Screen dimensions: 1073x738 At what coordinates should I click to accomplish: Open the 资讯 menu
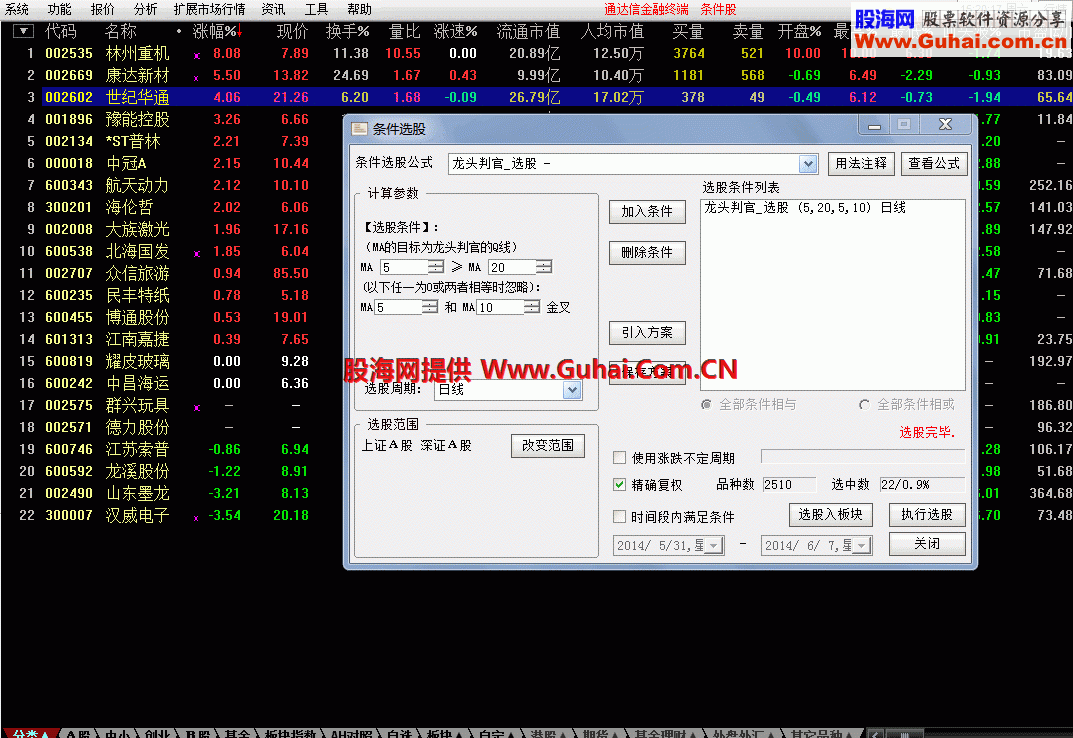pyautogui.click(x=274, y=9)
